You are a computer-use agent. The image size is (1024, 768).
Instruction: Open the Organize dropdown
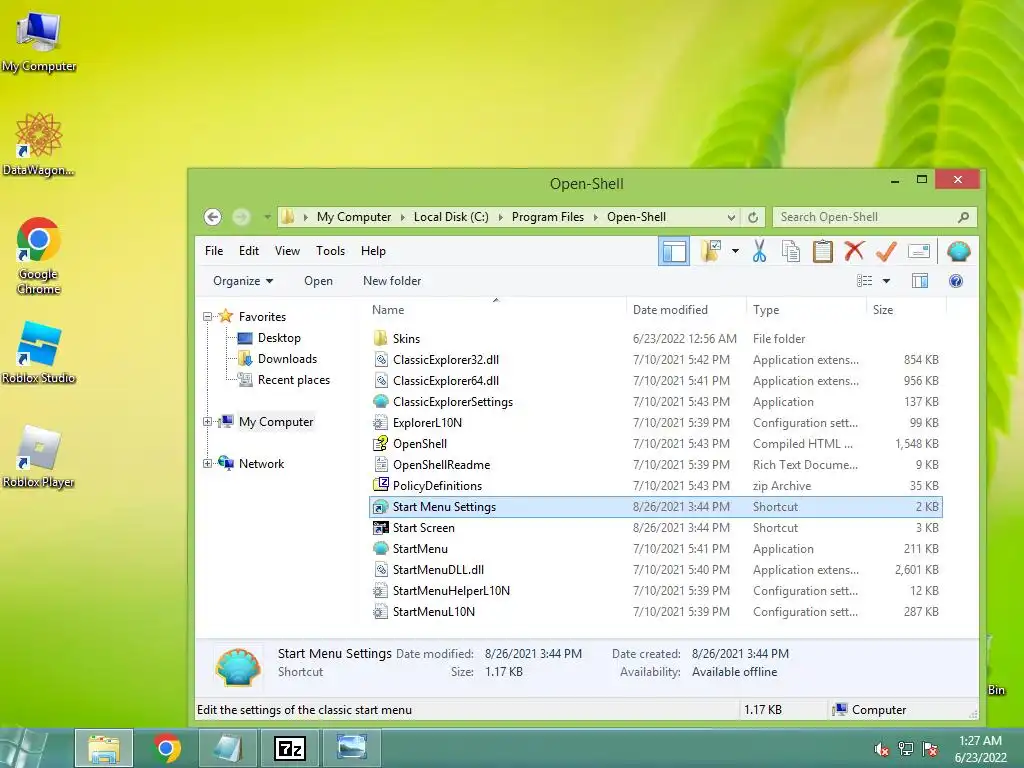point(243,281)
